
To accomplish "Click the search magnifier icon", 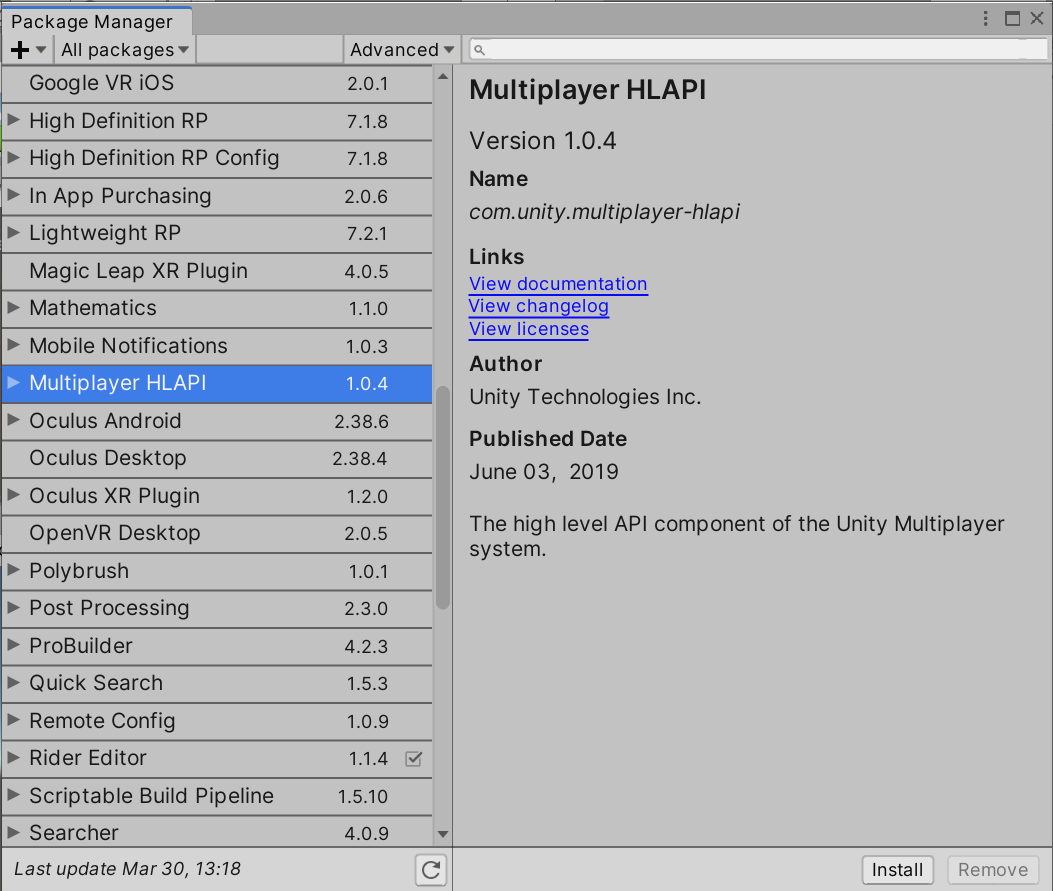I will [x=479, y=50].
